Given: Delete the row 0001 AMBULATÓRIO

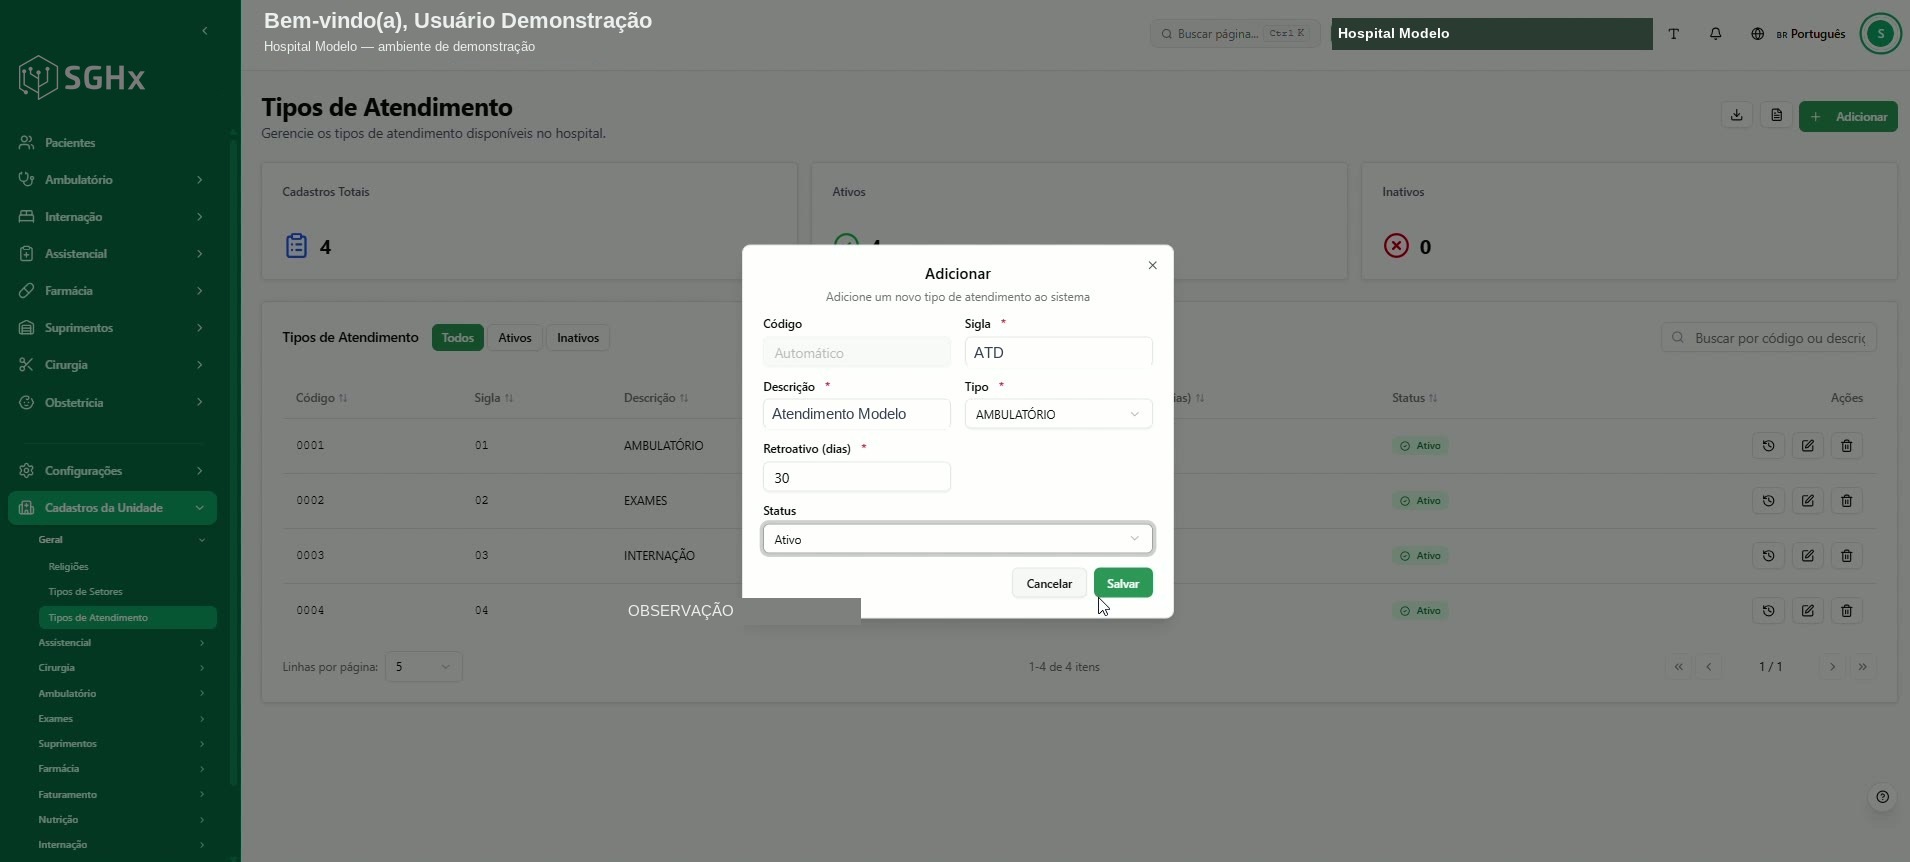Looking at the screenshot, I should pyautogui.click(x=1847, y=446).
